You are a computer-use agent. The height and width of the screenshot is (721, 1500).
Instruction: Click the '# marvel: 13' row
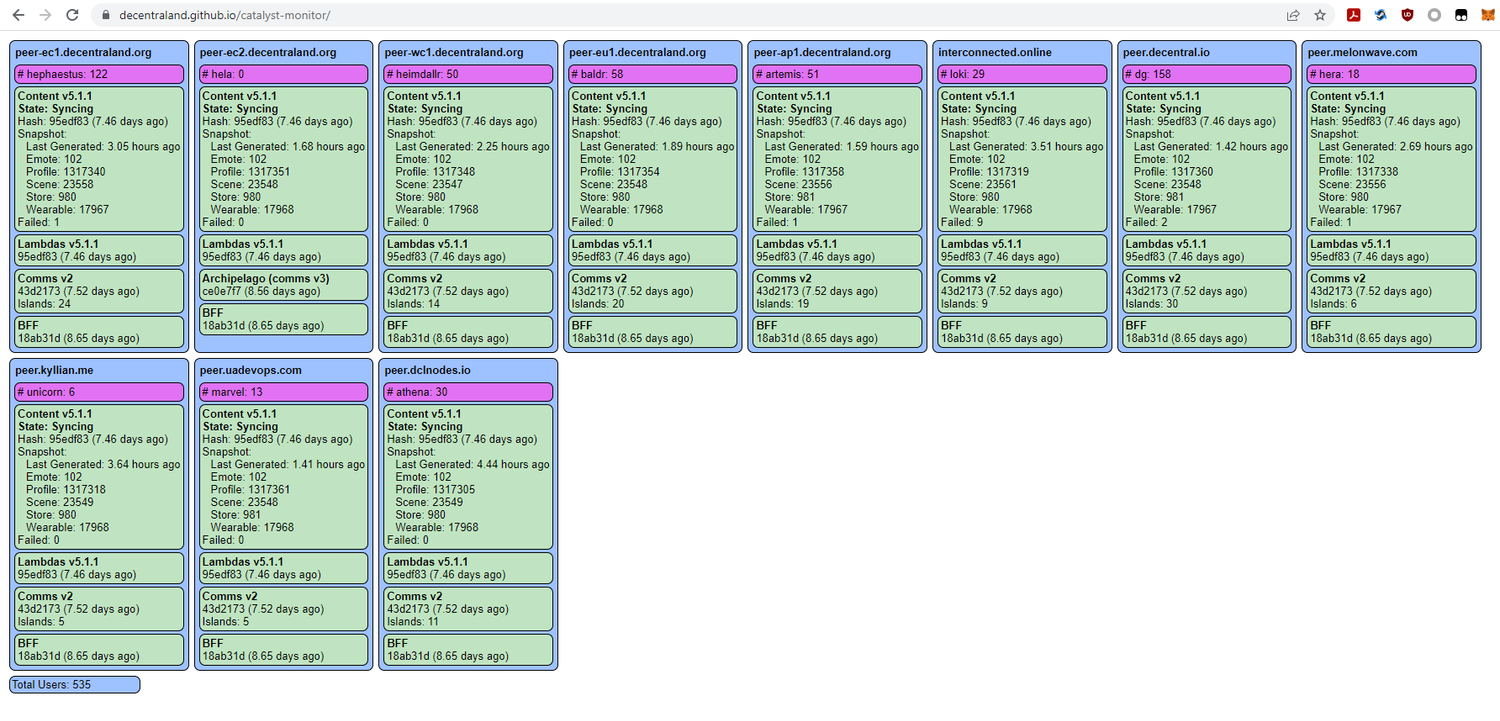pyautogui.click(x=284, y=392)
